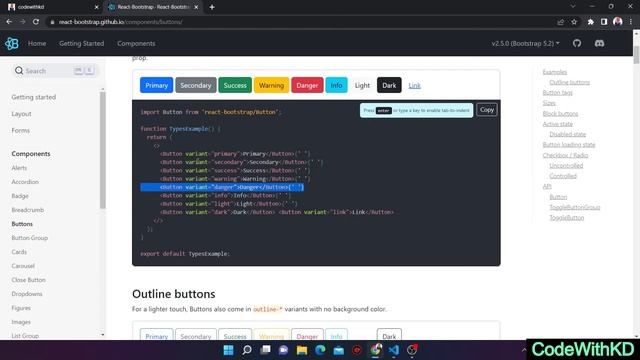640x360 pixels.
Task: Open Alerts in the sidebar
Action: [19, 168]
